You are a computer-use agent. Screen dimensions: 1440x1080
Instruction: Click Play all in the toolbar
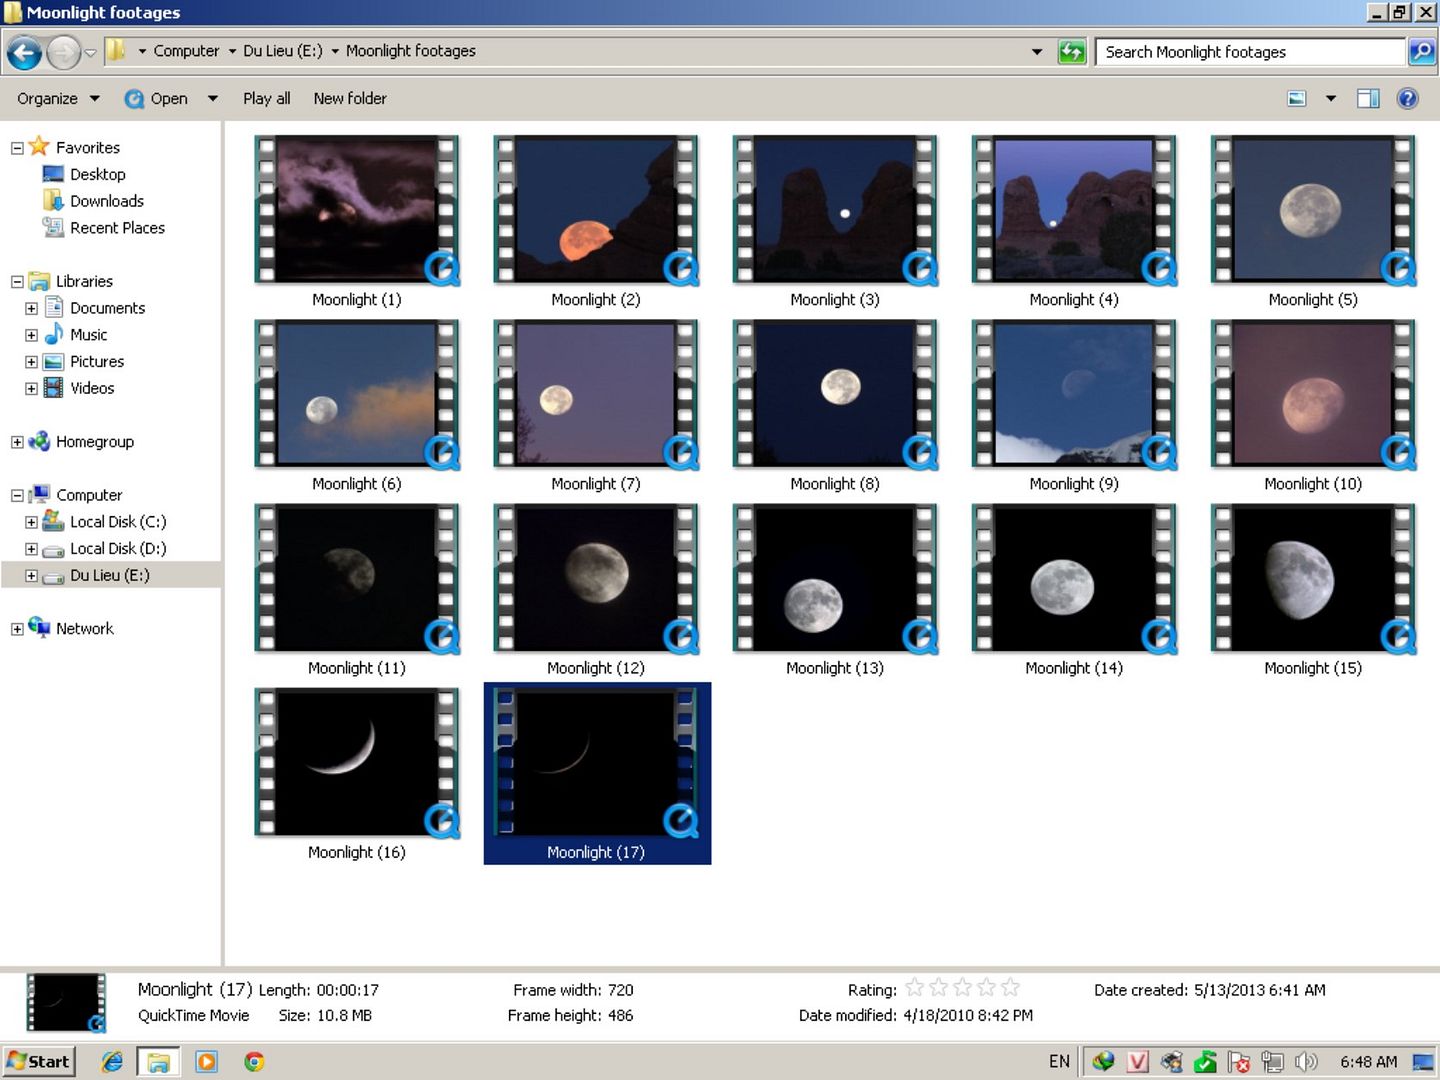[266, 98]
